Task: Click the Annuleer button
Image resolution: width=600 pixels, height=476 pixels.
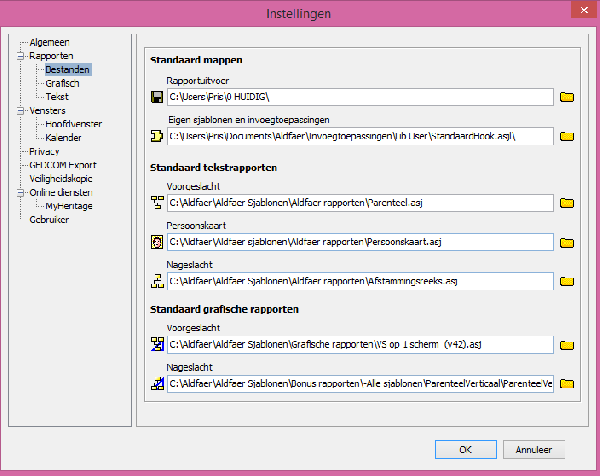Action: coord(534,448)
